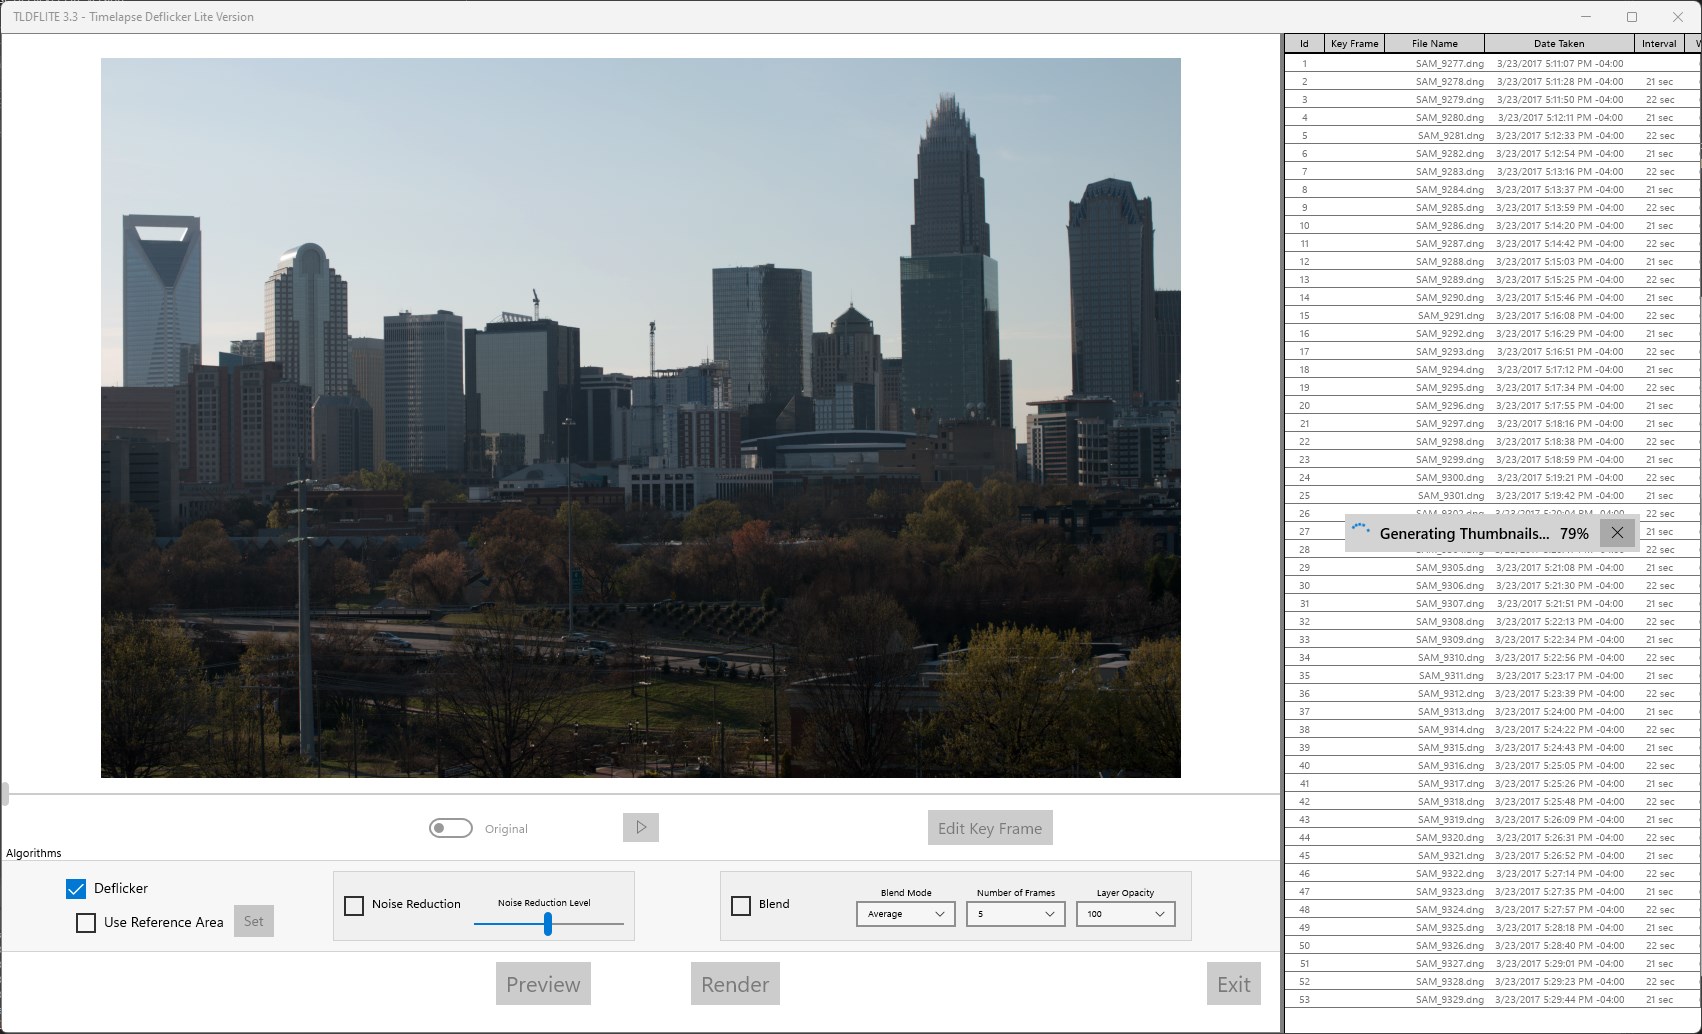This screenshot has height=1034, width=1702.
Task: Click the Exit button
Action: pos(1234,984)
